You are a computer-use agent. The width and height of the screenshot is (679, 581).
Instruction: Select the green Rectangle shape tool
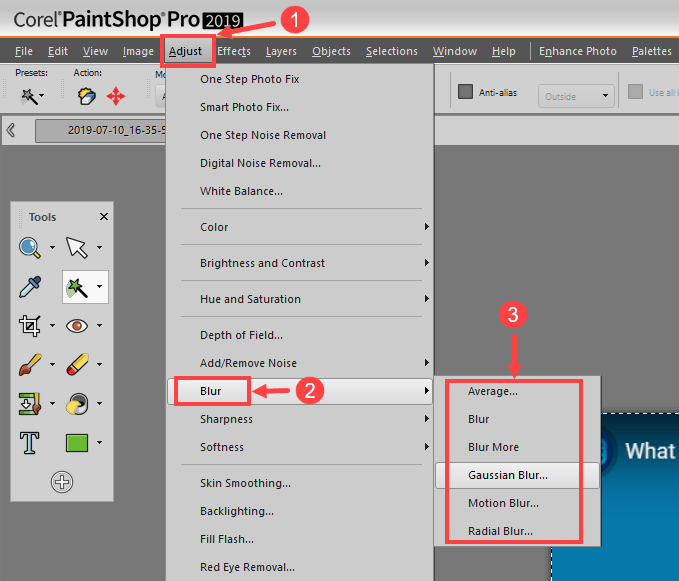(x=77, y=442)
